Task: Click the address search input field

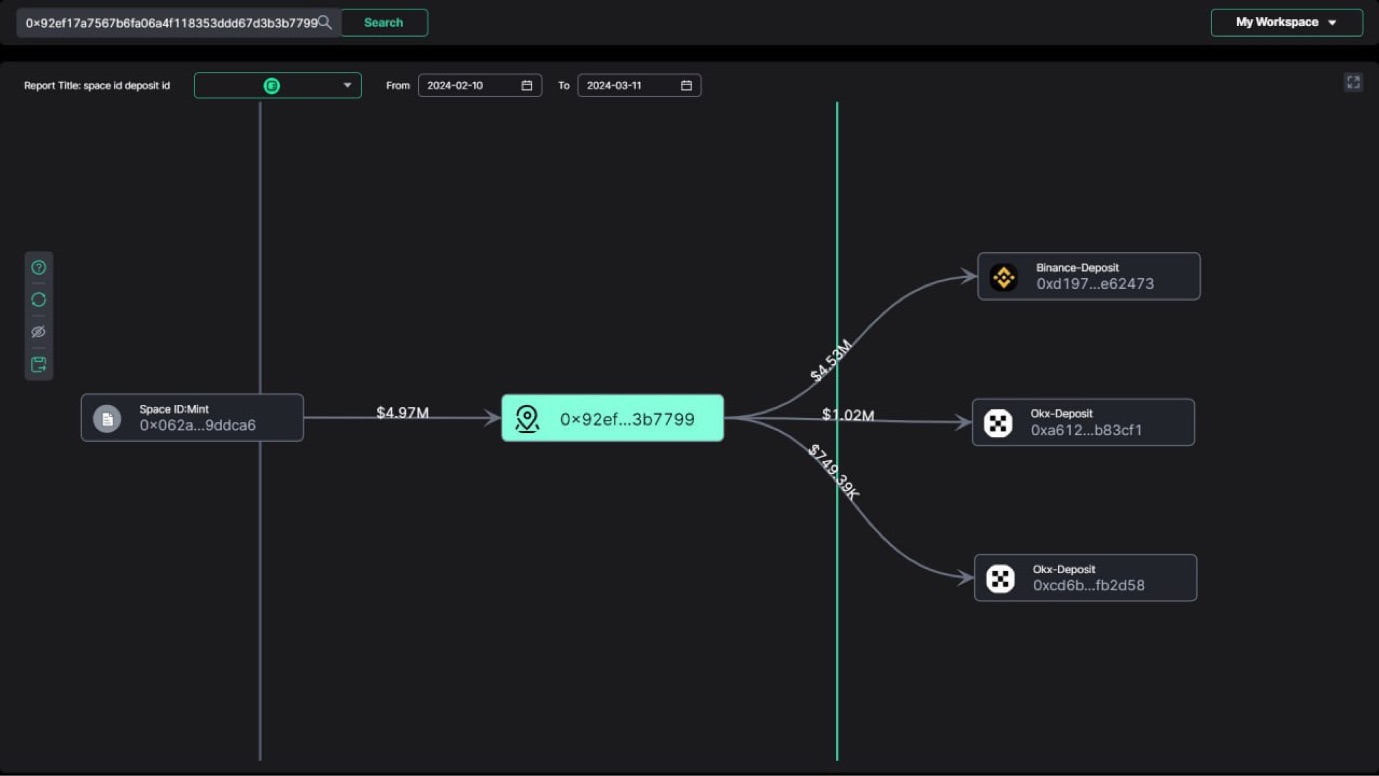Action: coord(170,22)
